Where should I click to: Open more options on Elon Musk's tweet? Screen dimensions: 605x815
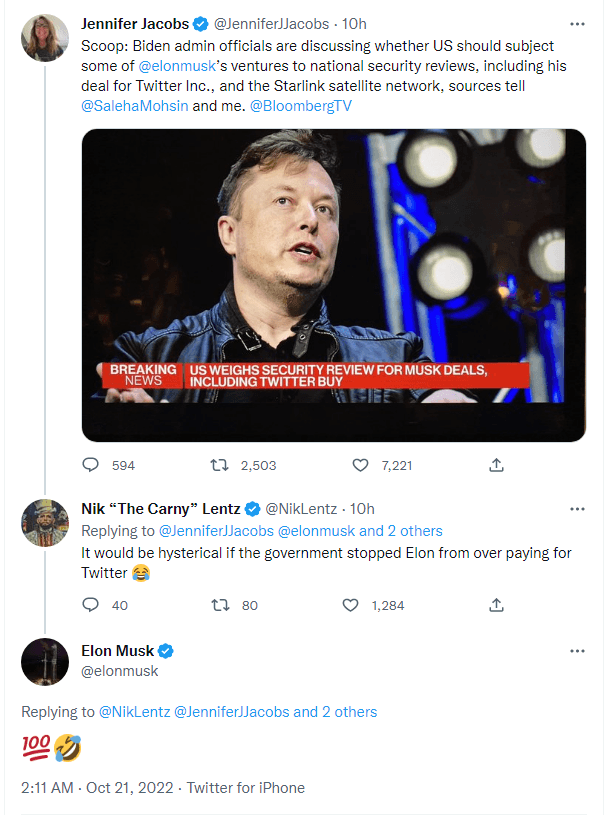tap(577, 651)
